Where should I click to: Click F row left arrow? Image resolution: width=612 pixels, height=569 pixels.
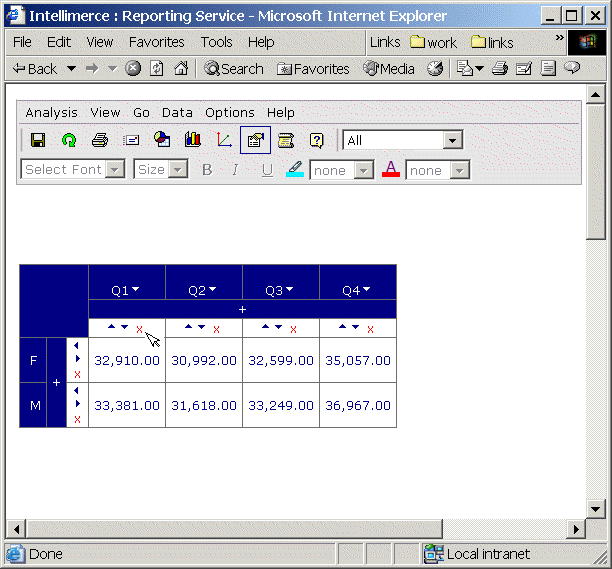(x=76, y=345)
